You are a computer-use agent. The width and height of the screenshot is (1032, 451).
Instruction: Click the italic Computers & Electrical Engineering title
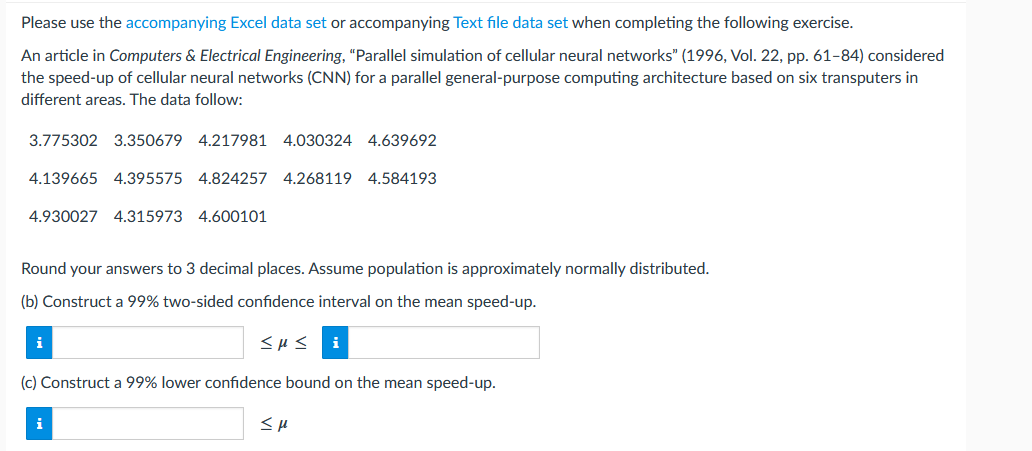(226, 56)
